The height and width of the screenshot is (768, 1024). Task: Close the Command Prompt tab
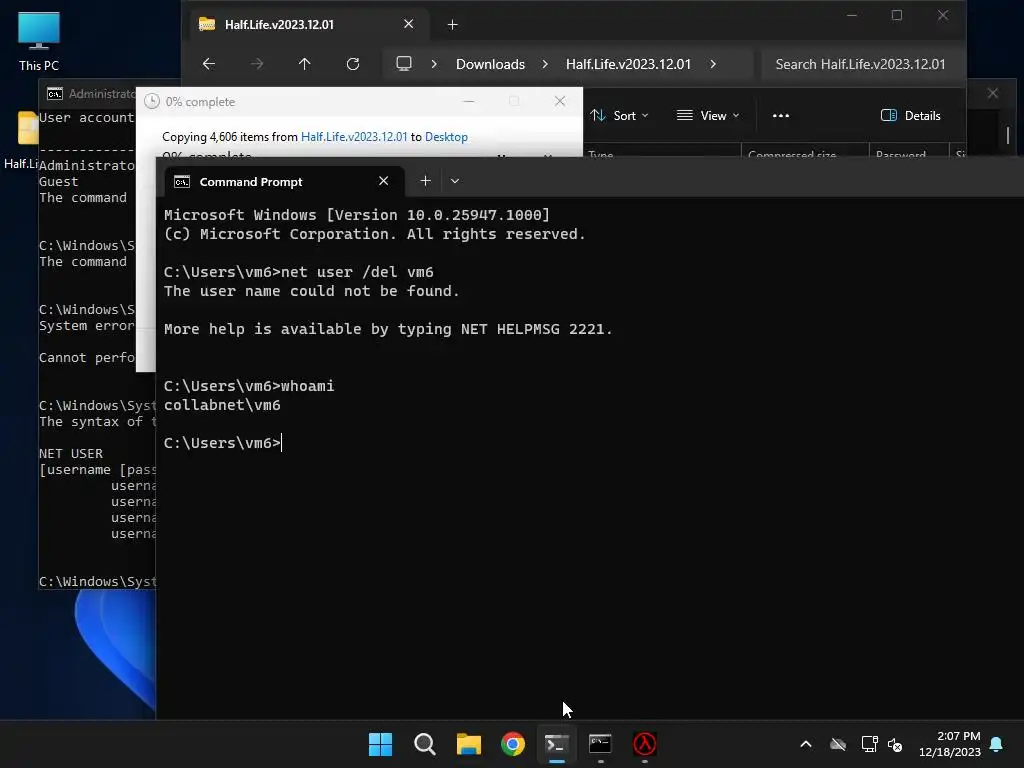click(x=384, y=181)
